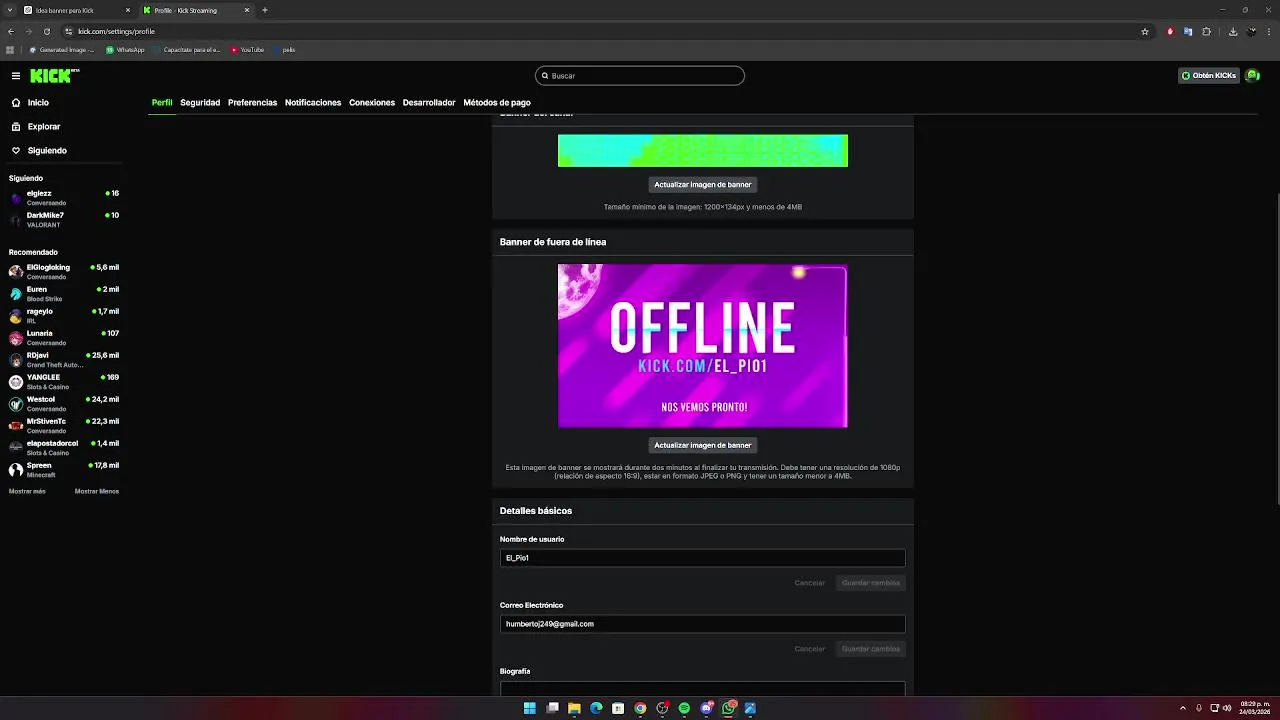
Task: Expand list with Mostrar más
Action: point(27,491)
